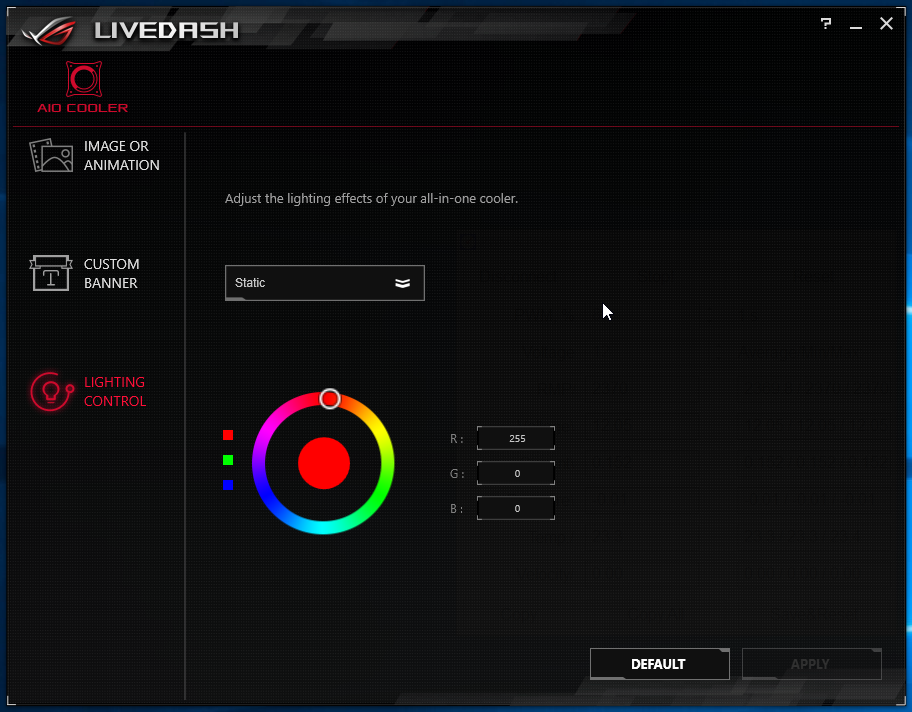Click the yellow area of the color ring
This screenshot has width=912, height=712.
(379, 430)
